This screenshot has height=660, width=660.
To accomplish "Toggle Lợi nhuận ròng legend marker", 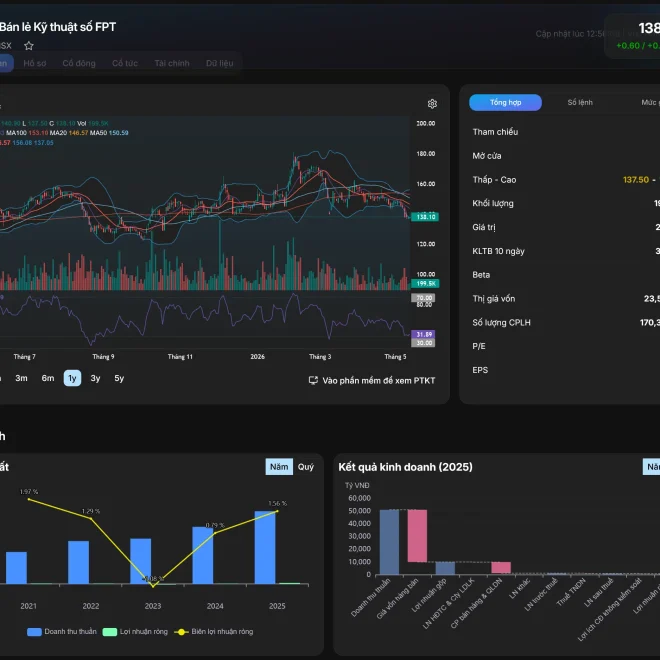I will click(110, 632).
